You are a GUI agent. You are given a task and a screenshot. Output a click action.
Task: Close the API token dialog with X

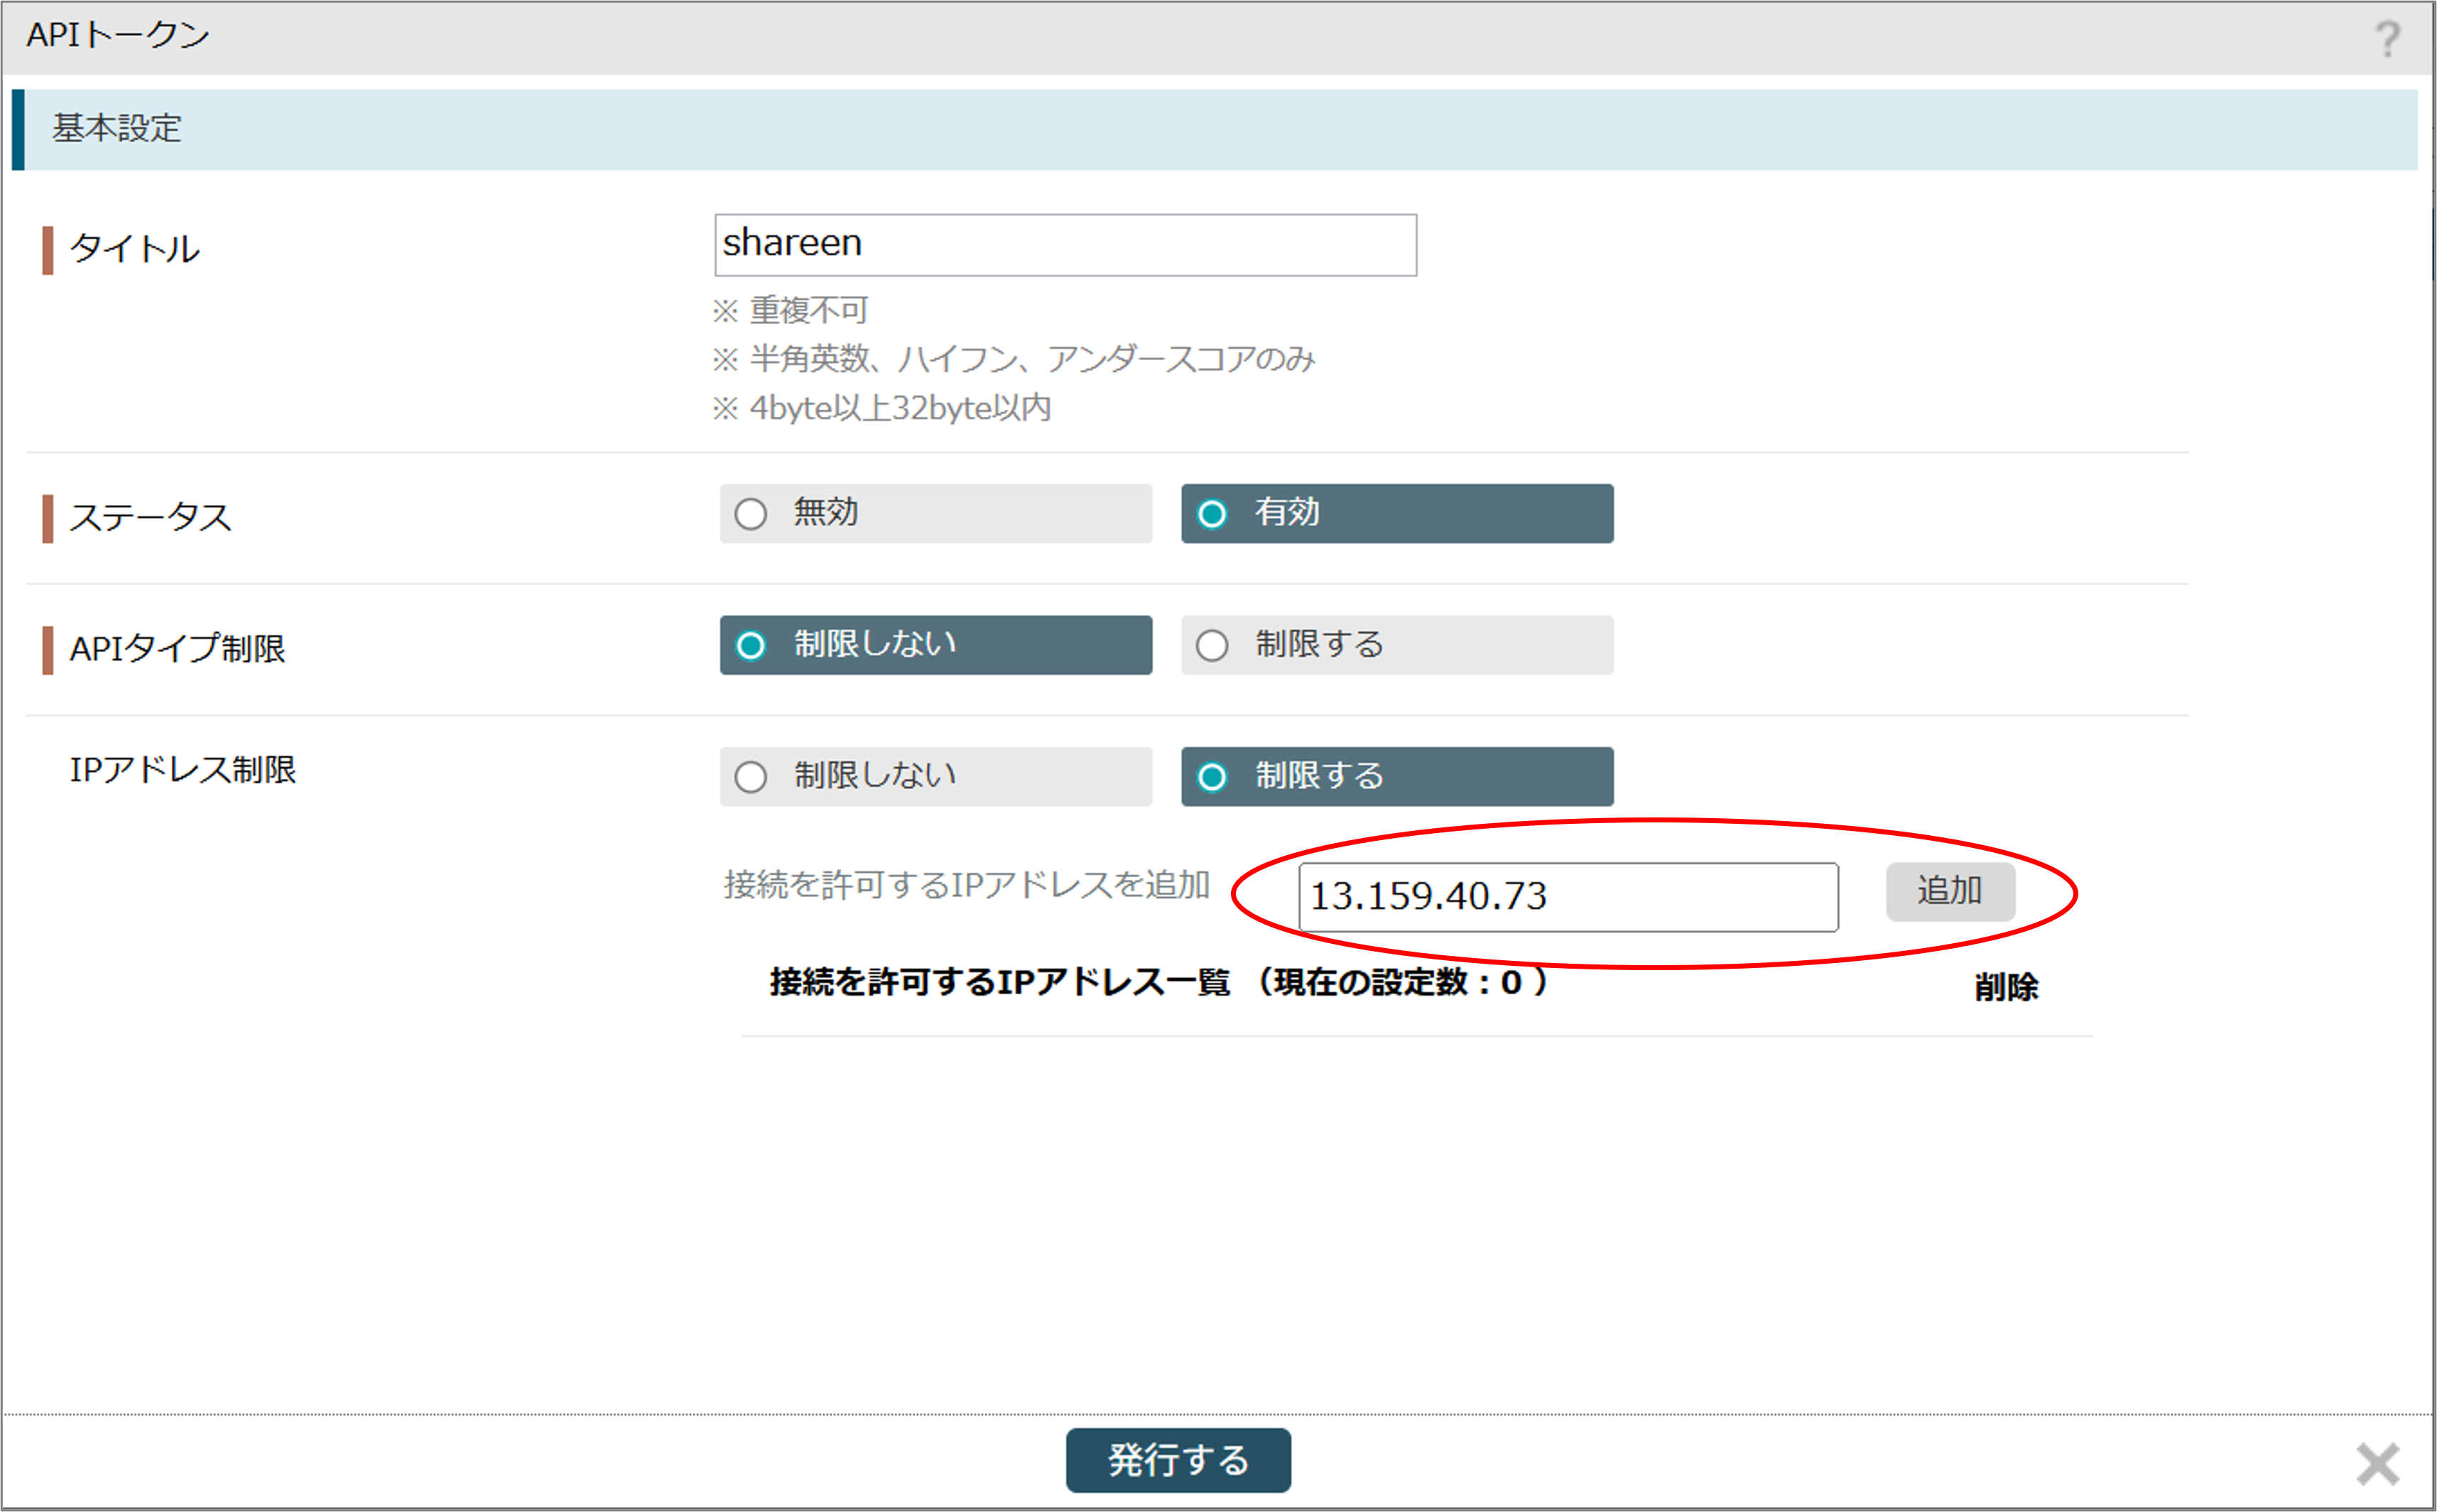(x=2377, y=1464)
